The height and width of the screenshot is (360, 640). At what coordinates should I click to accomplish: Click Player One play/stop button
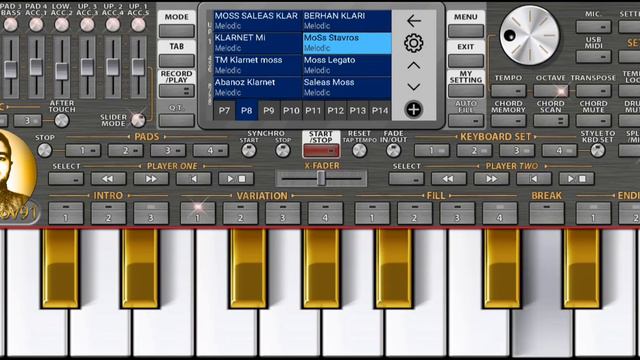coord(236,179)
